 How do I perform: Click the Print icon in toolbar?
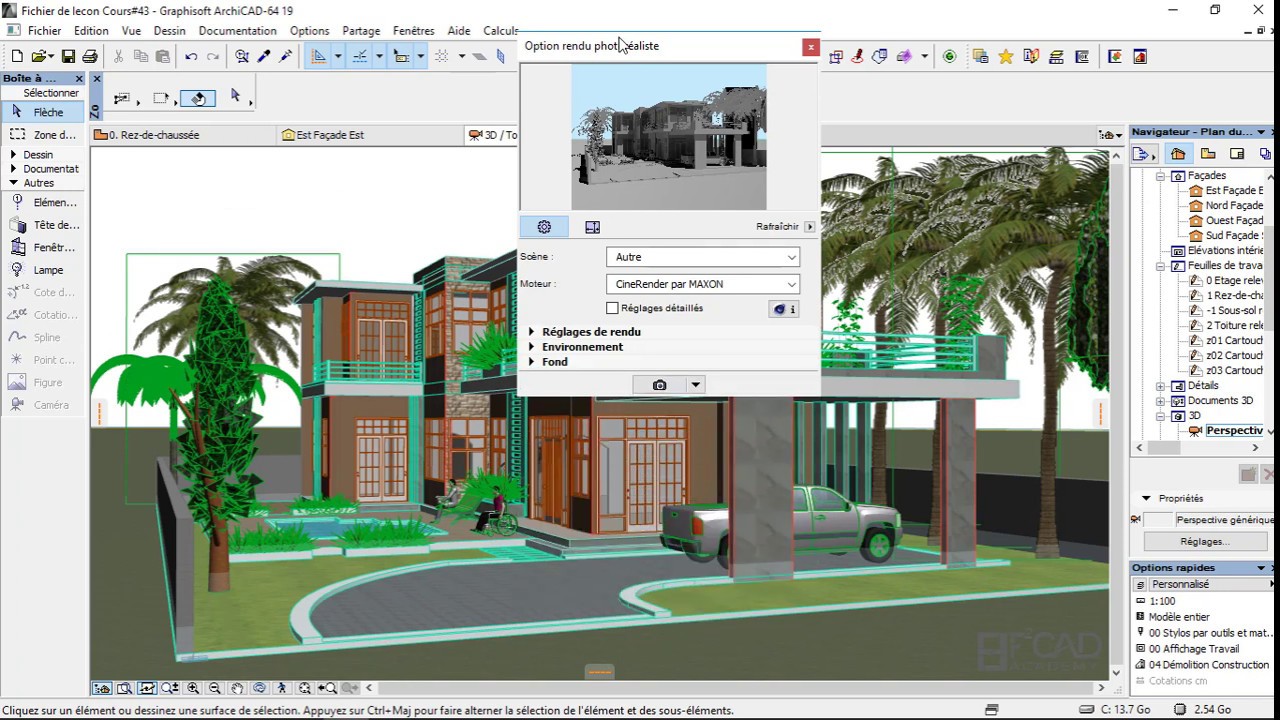click(x=90, y=57)
